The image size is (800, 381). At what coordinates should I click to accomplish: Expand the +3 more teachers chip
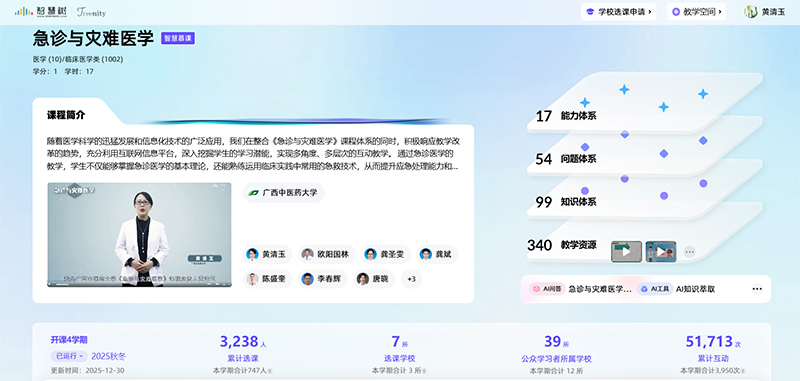click(411, 279)
